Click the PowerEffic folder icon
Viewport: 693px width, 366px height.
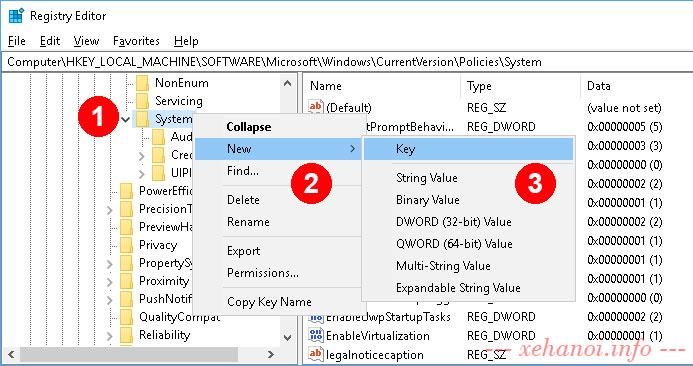pyautogui.click(x=126, y=191)
